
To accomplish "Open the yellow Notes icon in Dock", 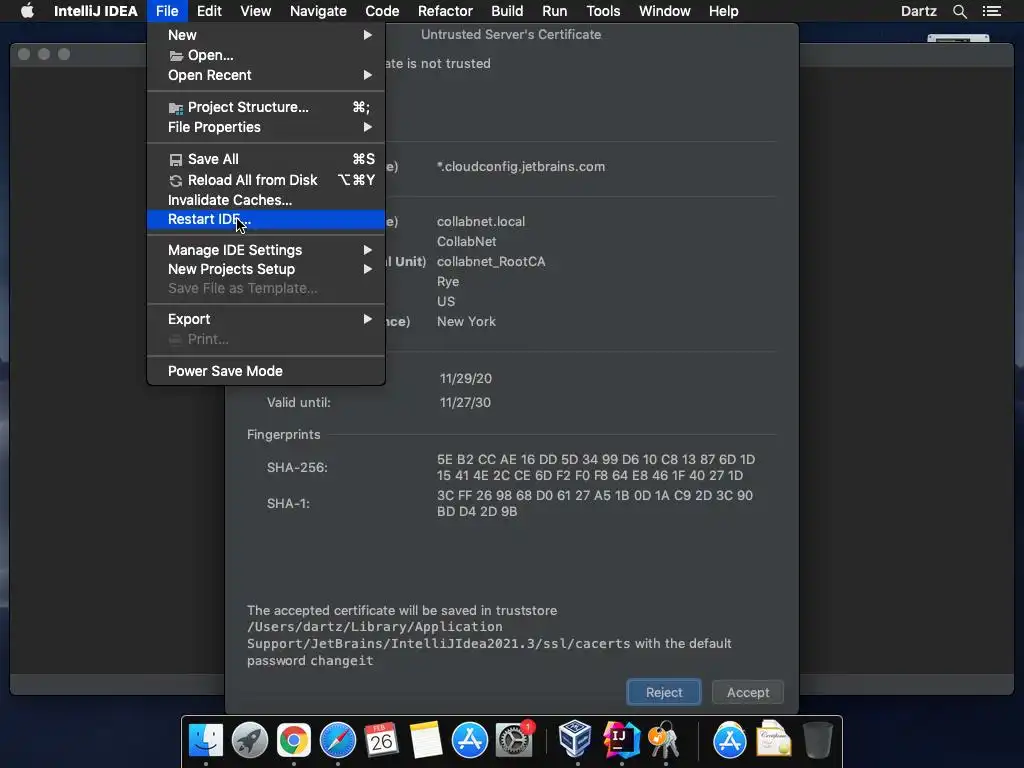I will (x=426, y=741).
